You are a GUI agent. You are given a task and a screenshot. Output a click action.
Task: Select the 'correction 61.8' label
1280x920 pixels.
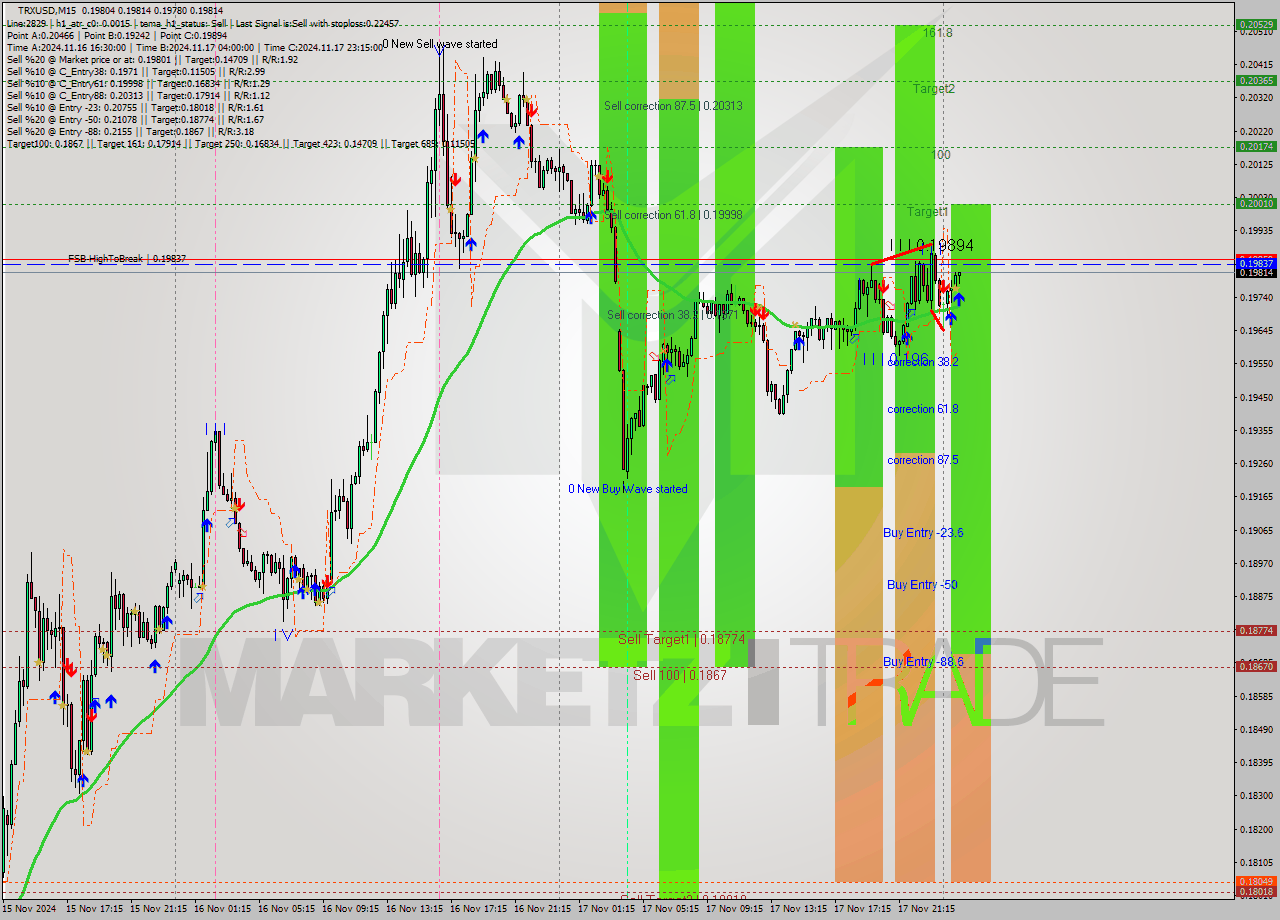tap(923, 409)
